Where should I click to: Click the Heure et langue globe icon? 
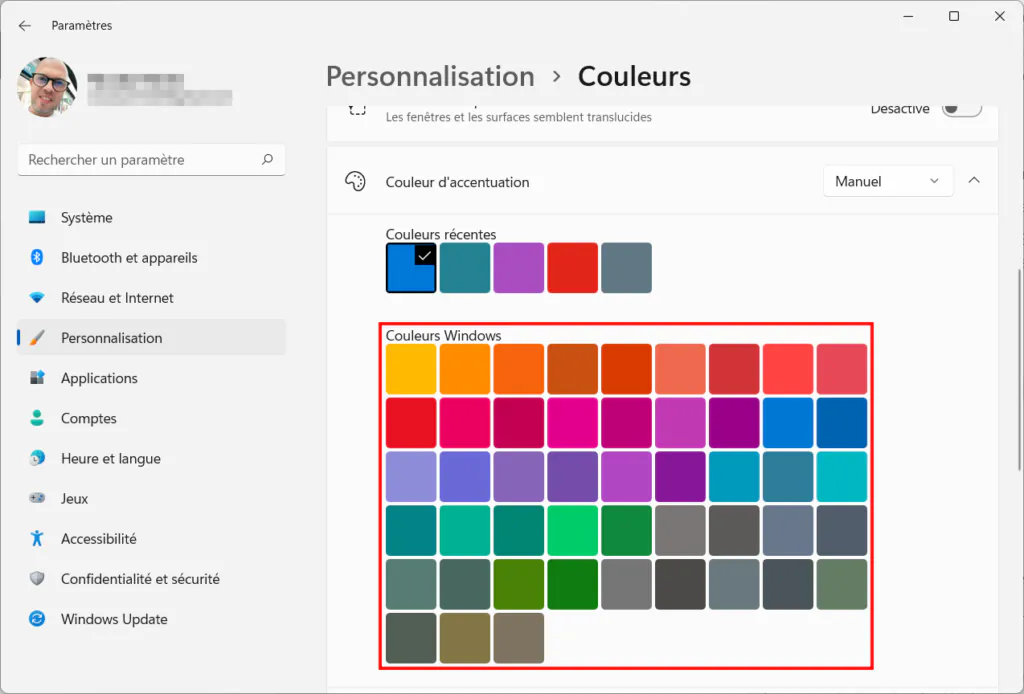click(37, 458)
